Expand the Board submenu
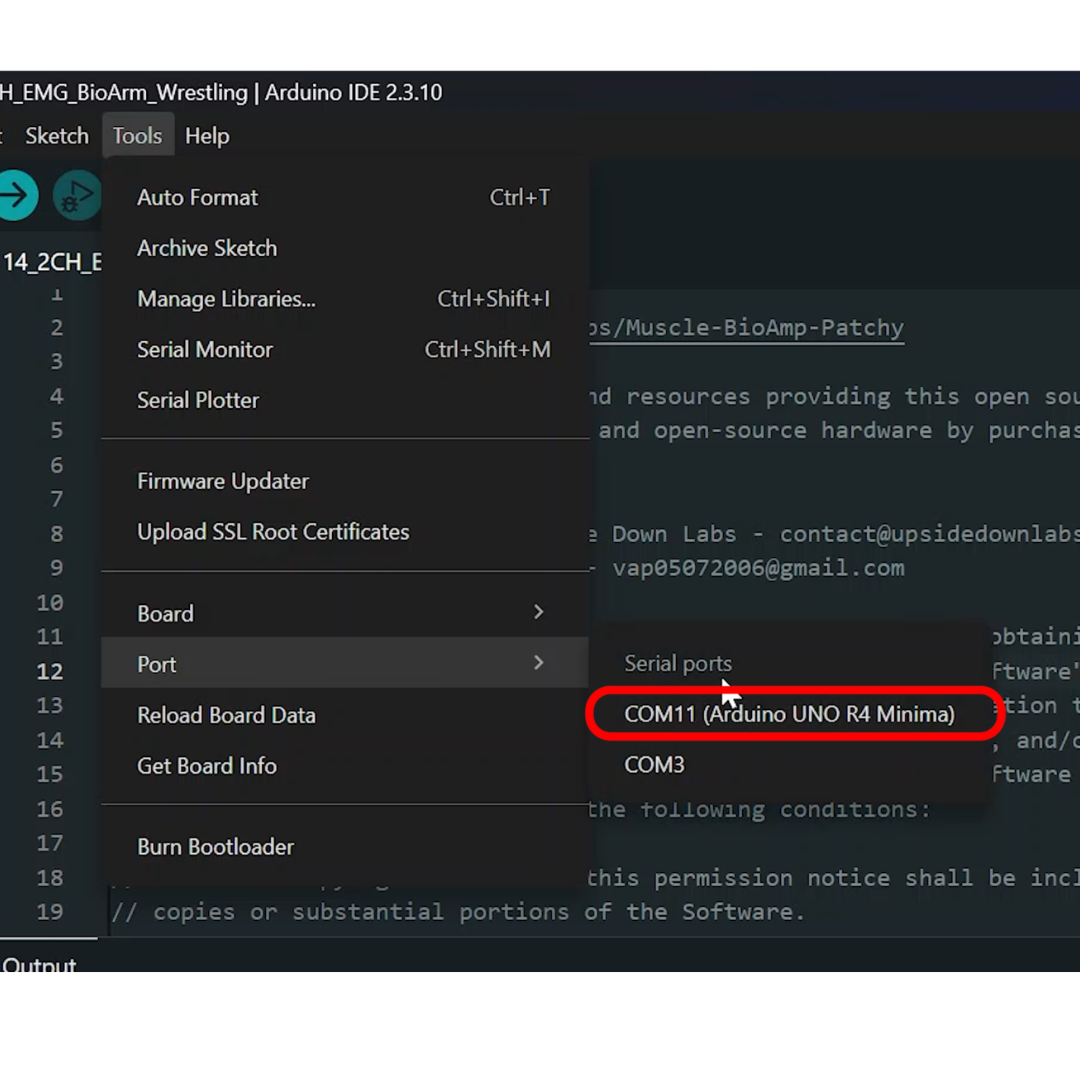 [344, 613]
